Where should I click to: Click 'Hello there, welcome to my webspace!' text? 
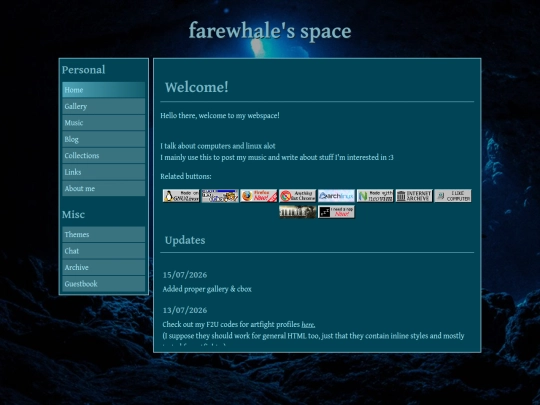point(220,116)
